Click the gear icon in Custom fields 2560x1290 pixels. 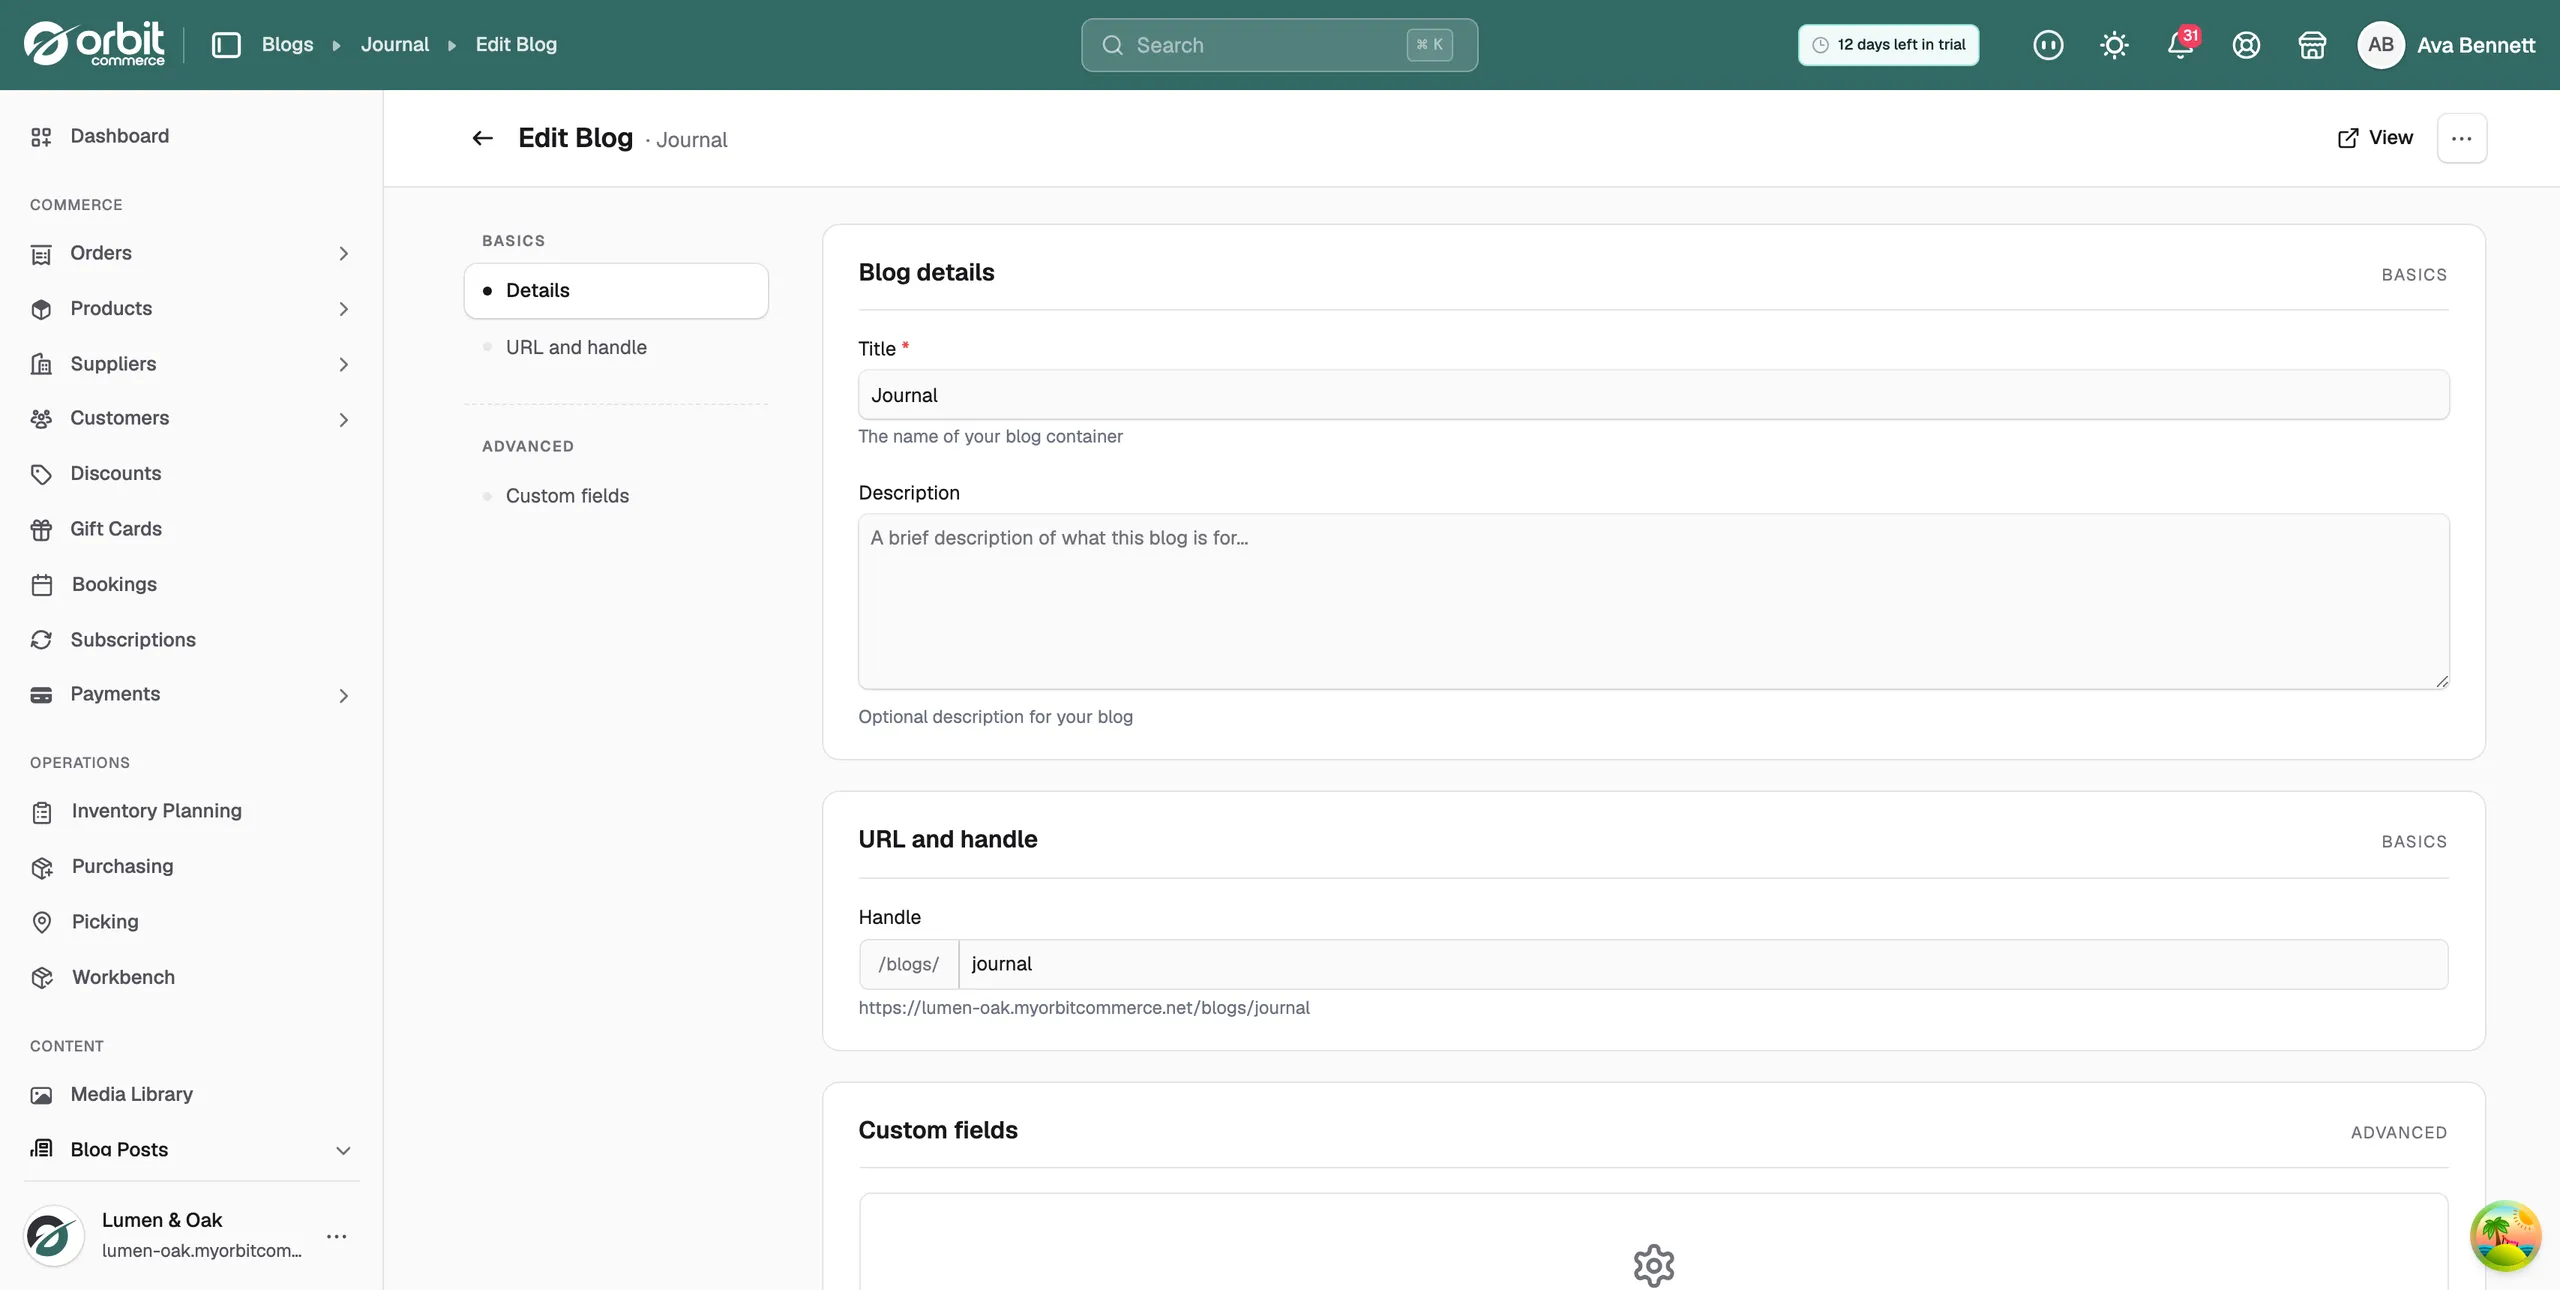1653,1266
